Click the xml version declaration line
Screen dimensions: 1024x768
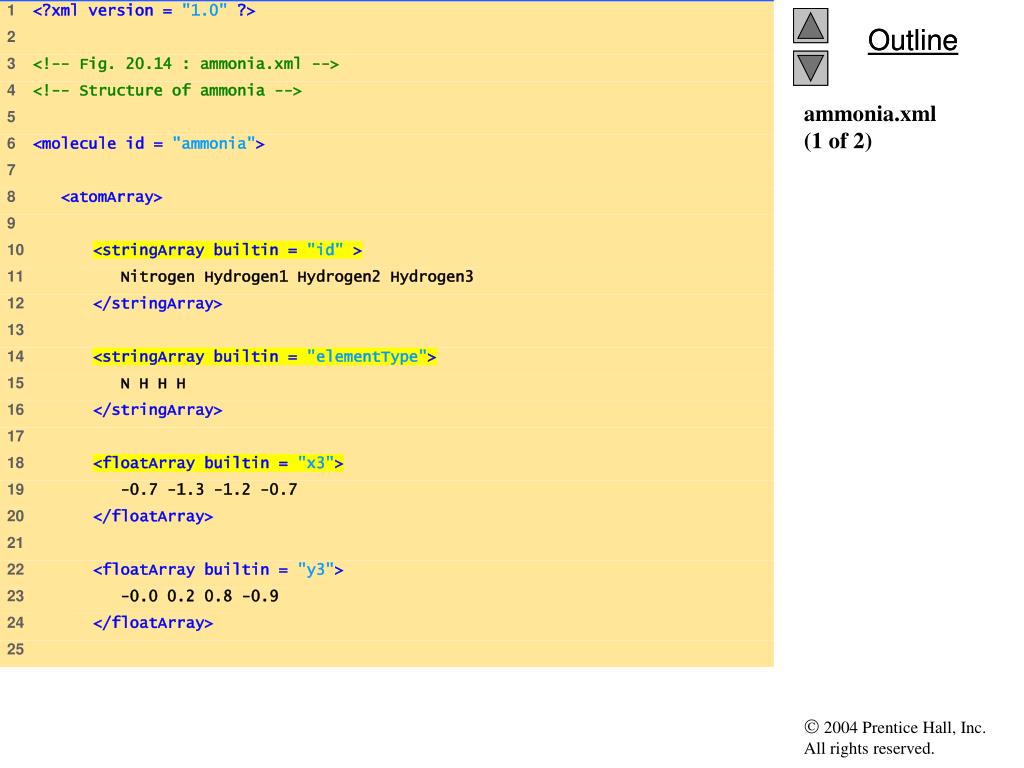click(x=144, y=10)
